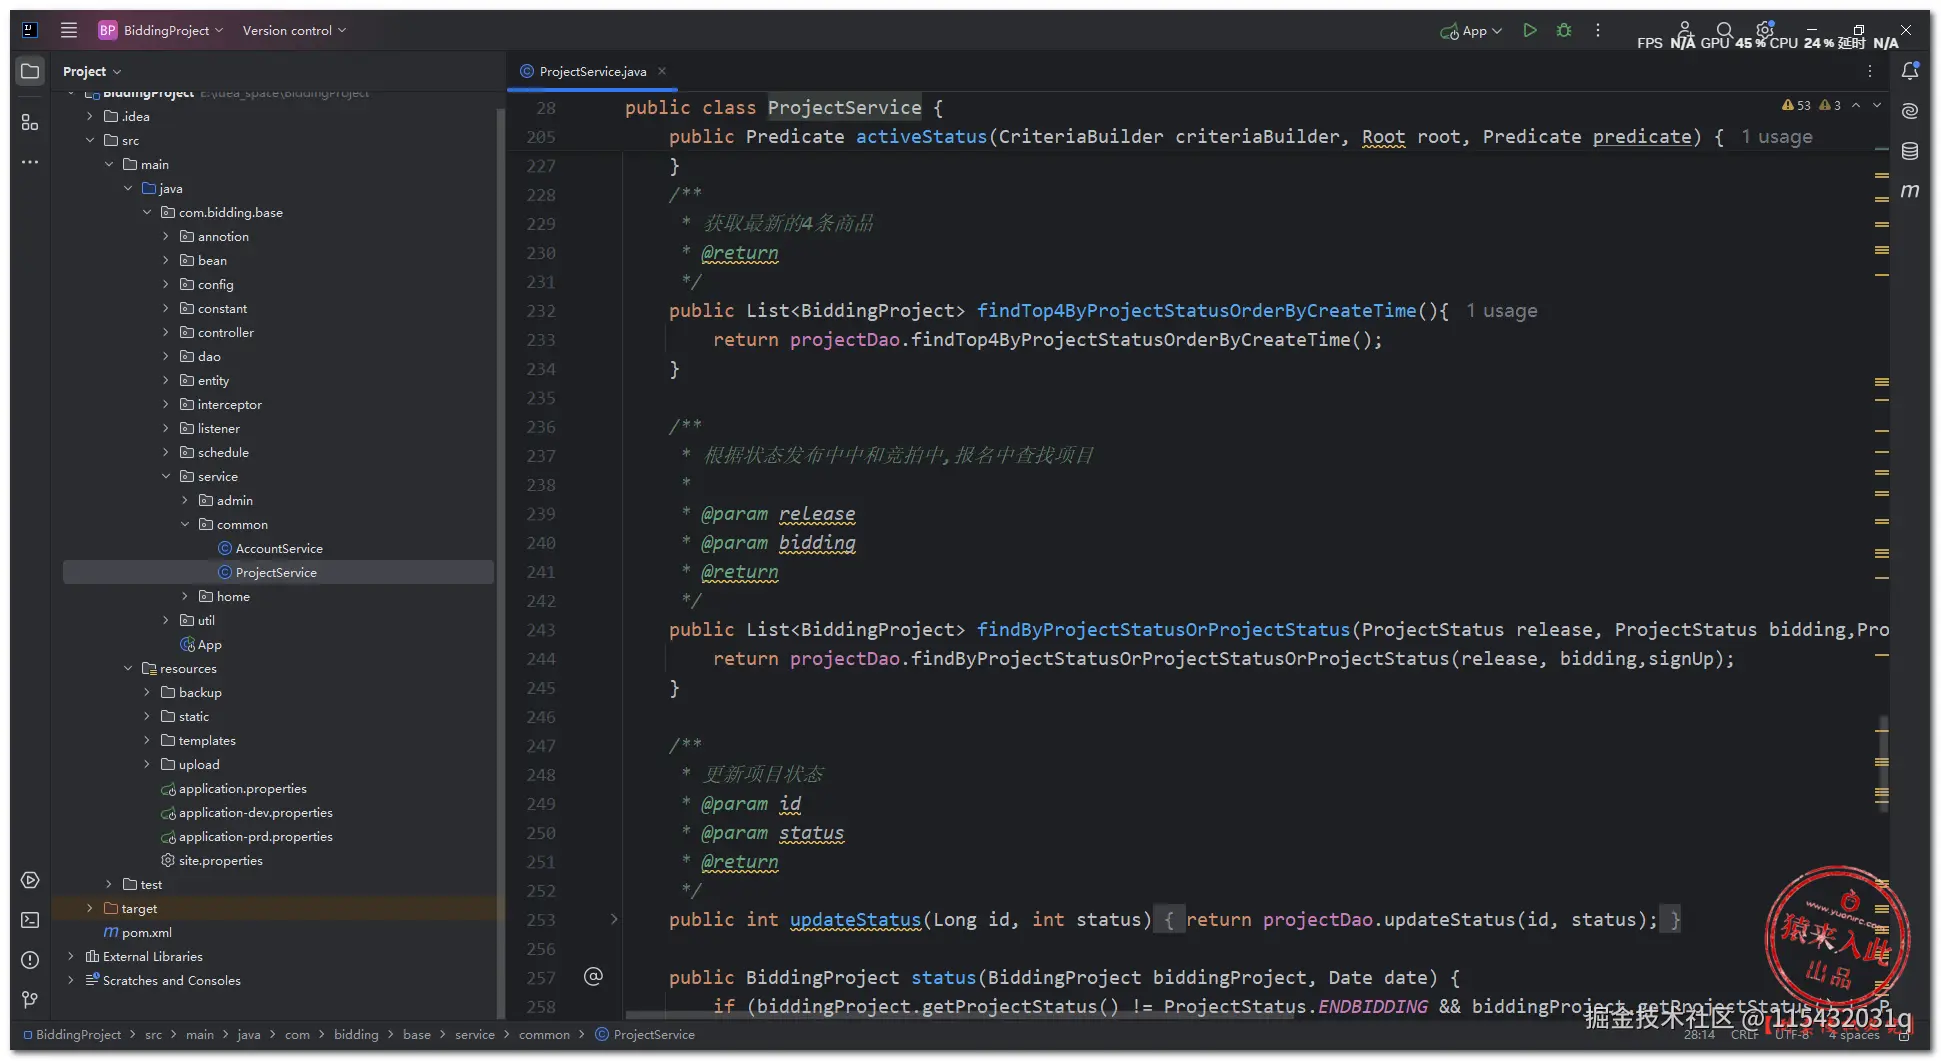
Task: Open Search Everywhere magnifier
Action: 1725,30
